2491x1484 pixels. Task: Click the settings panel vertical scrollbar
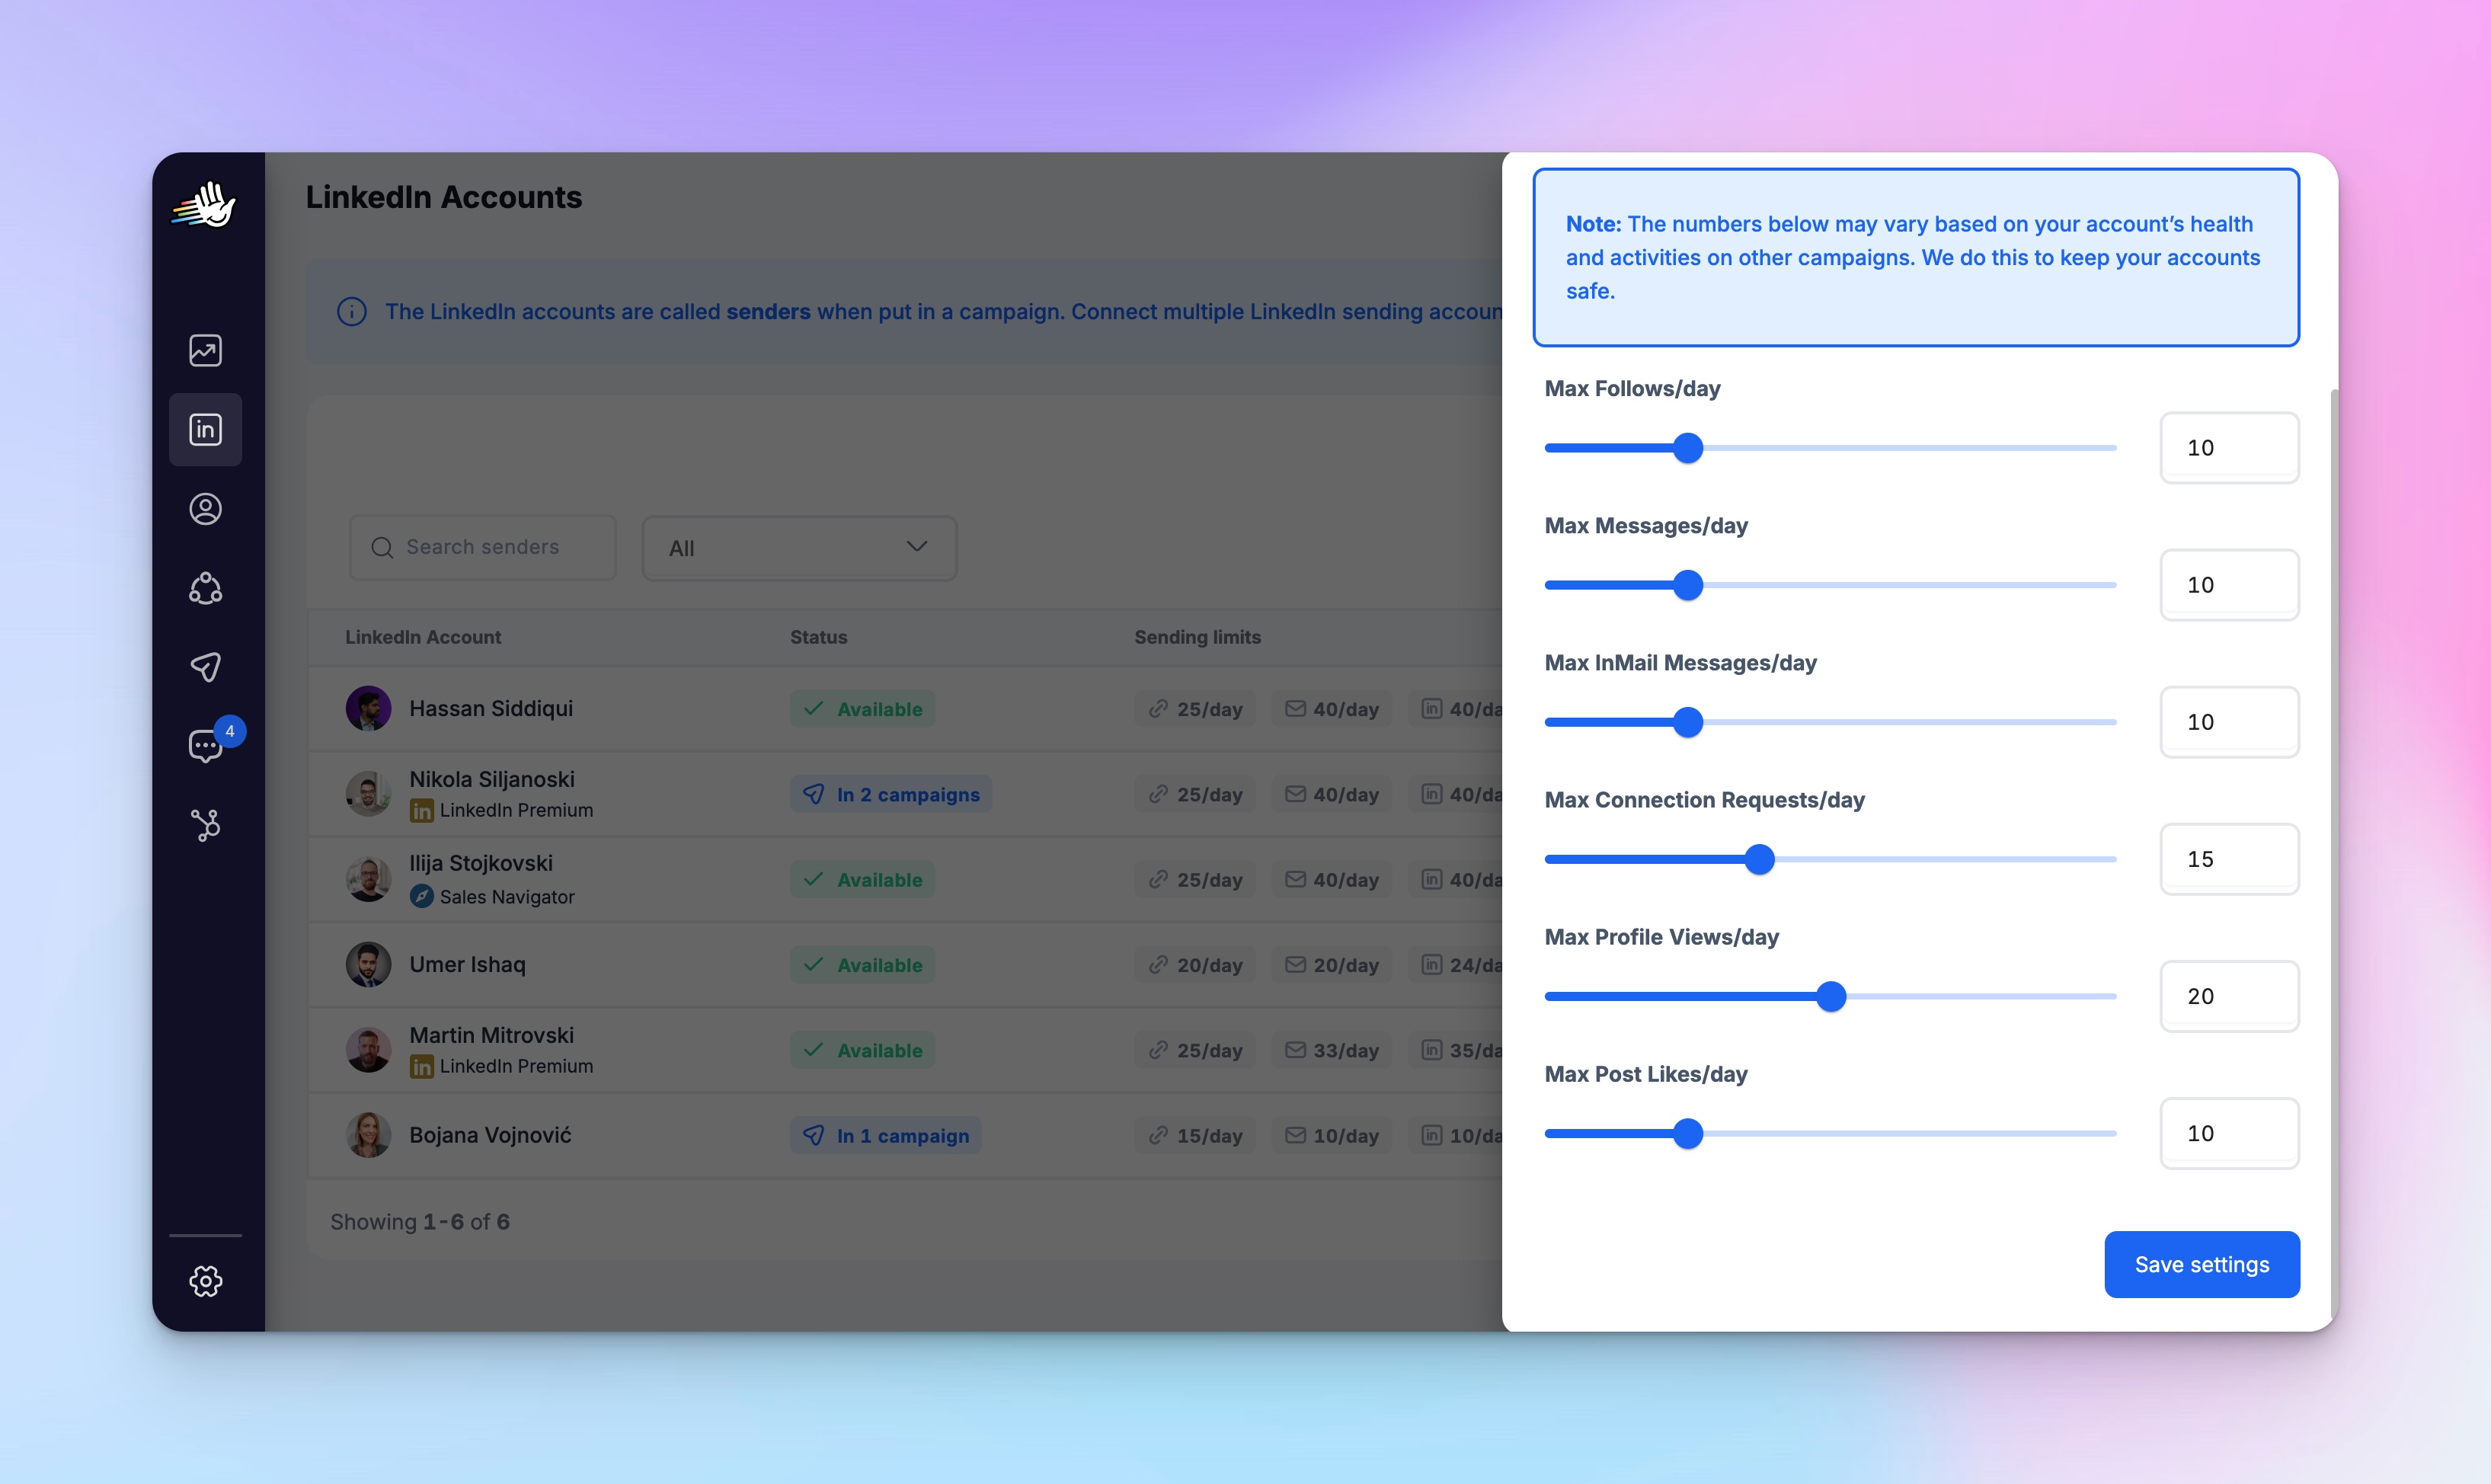[2334, 855]
